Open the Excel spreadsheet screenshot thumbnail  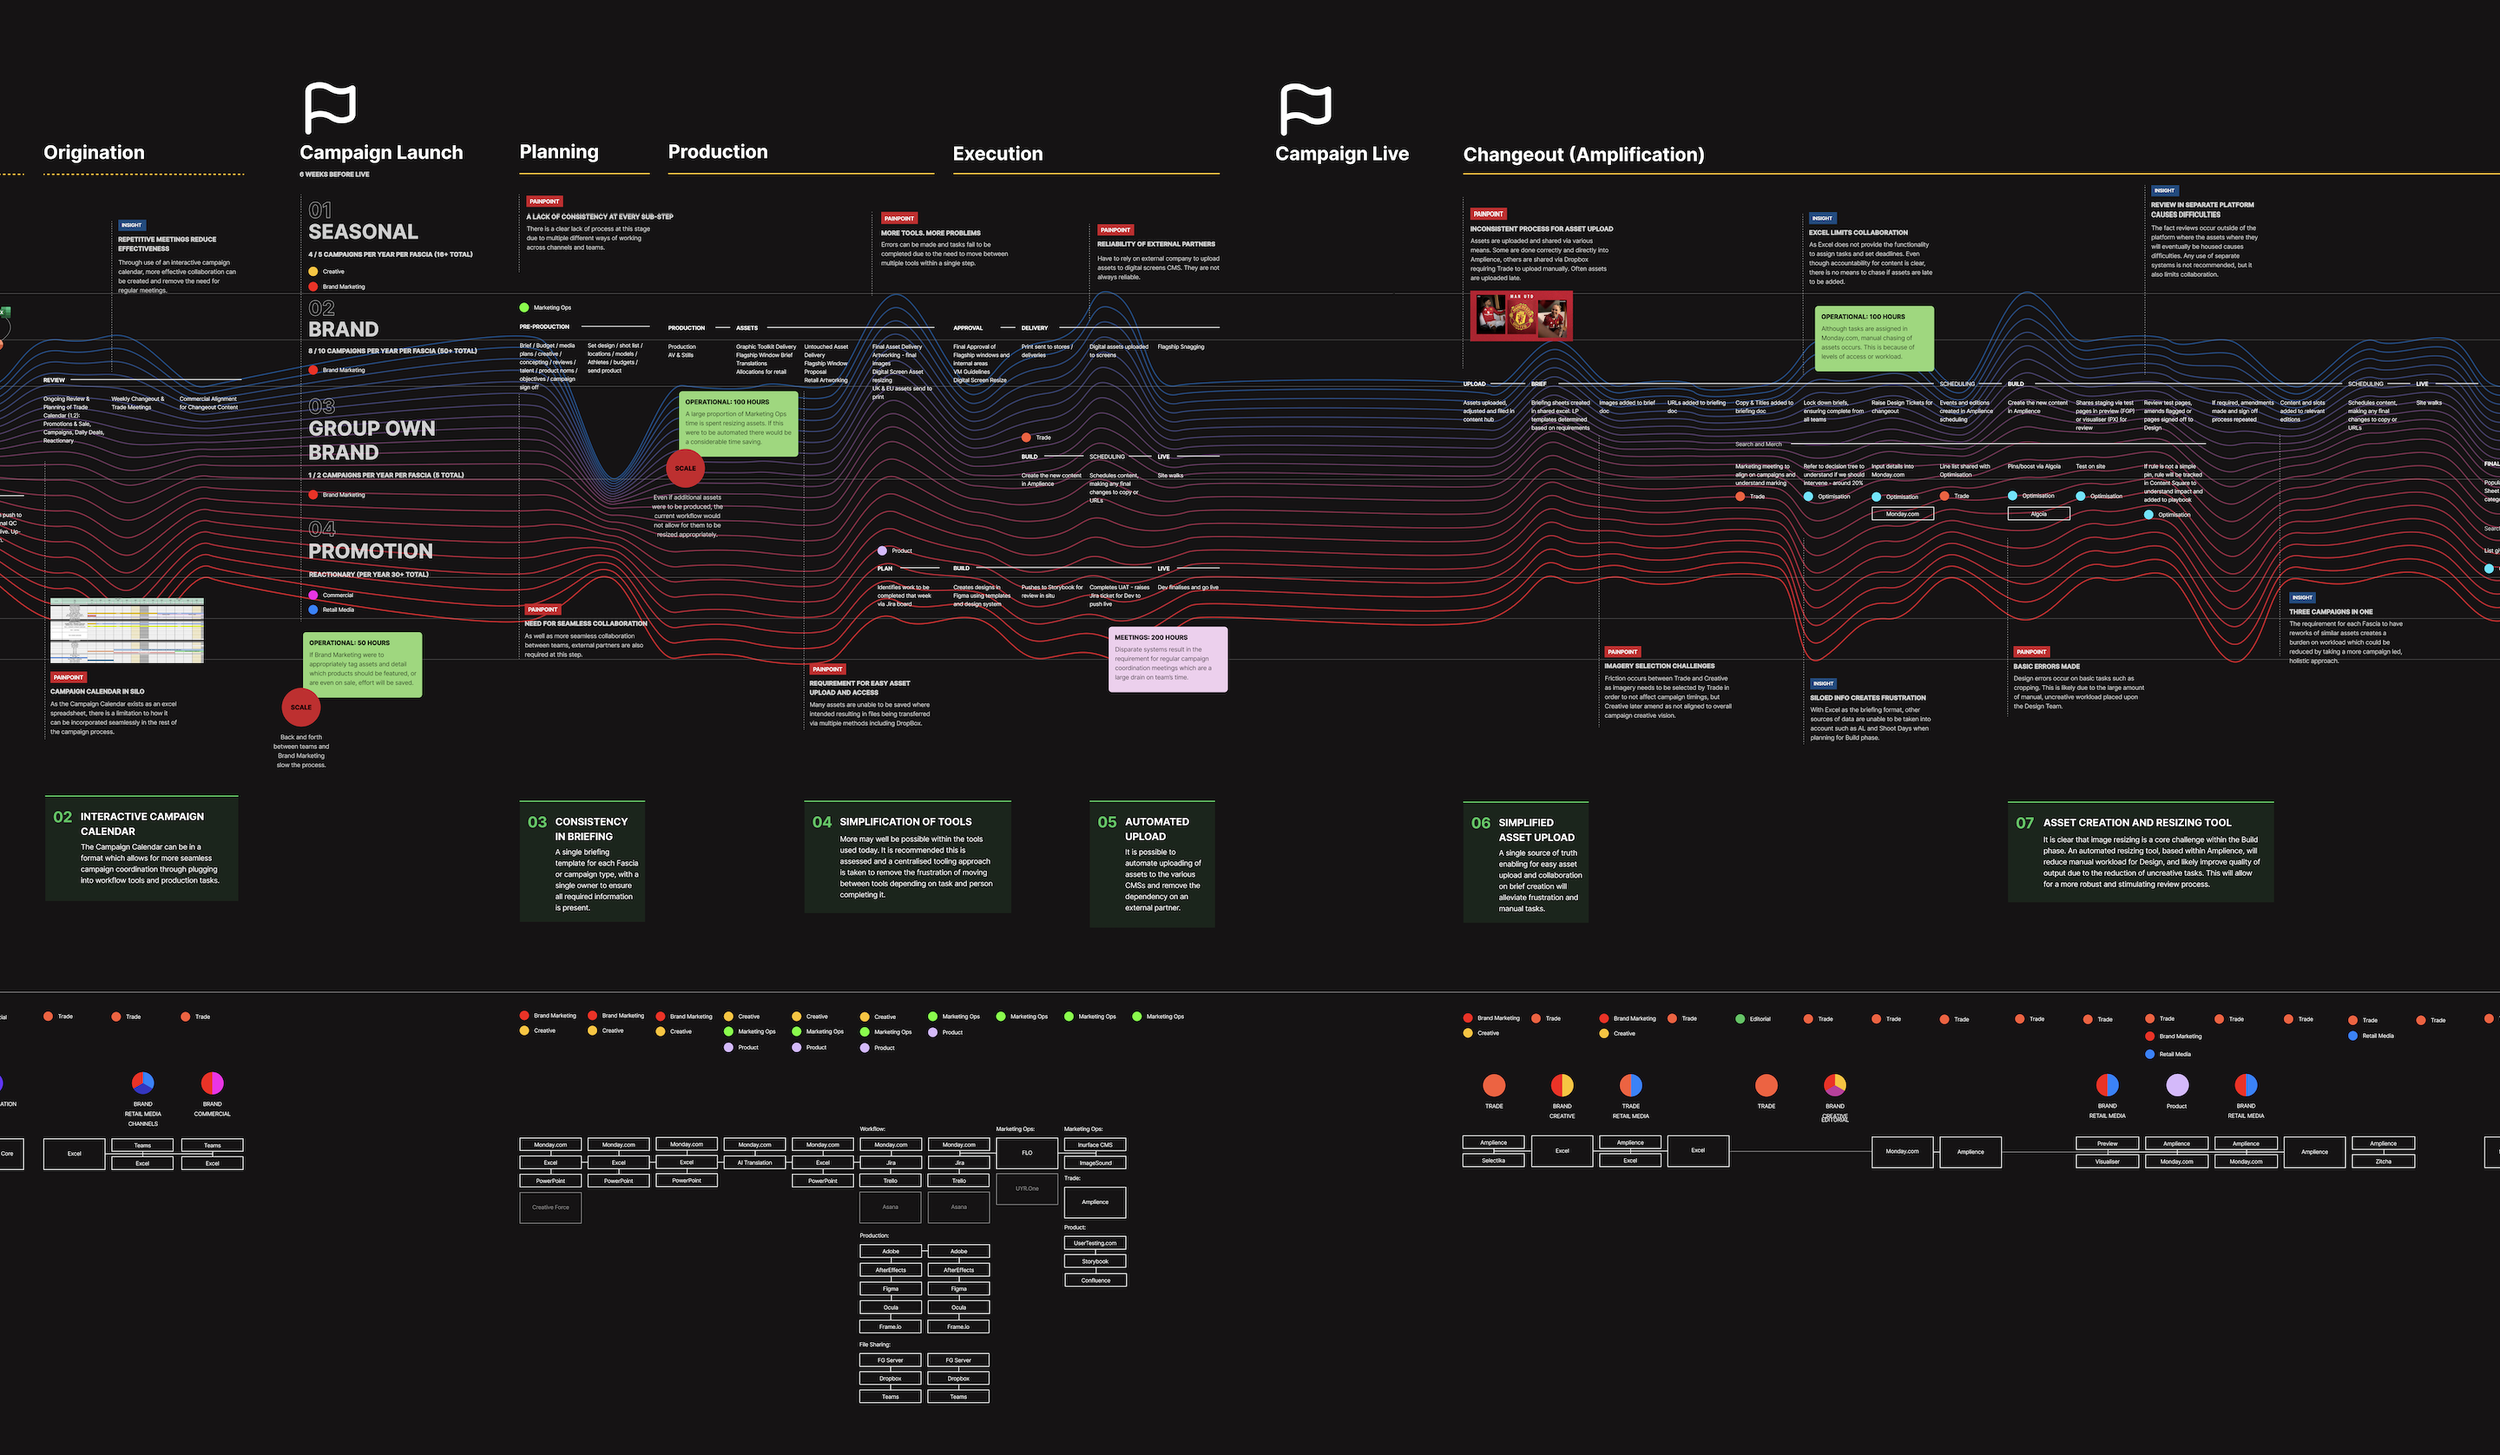click(127, 630)
